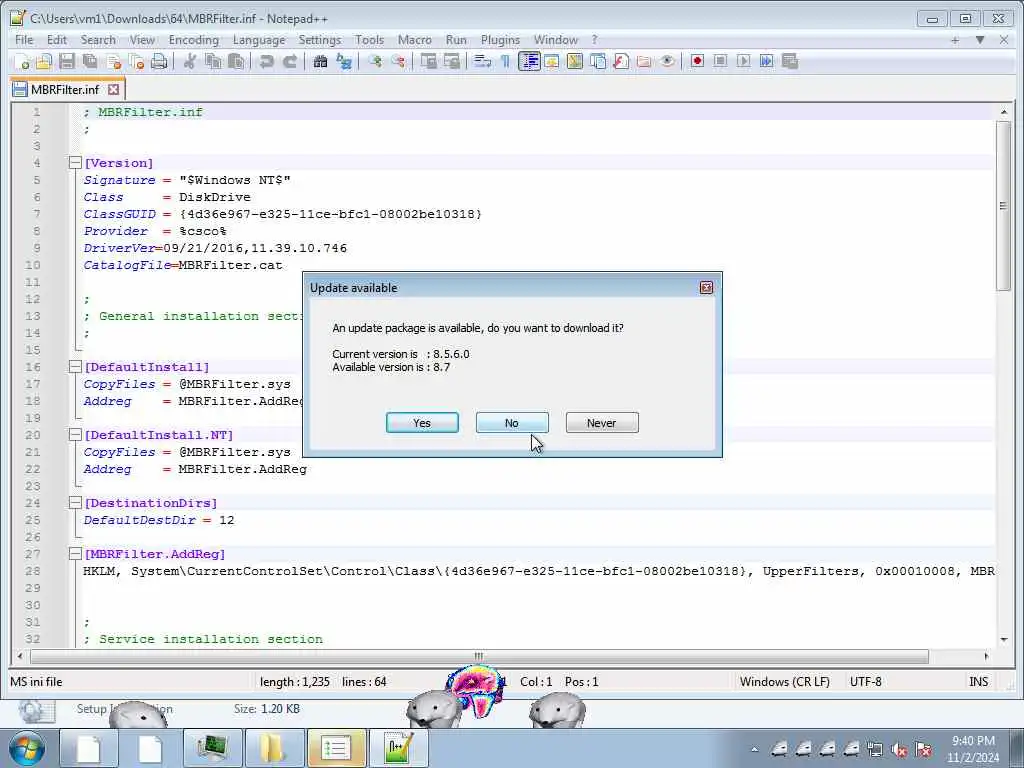The width and height of the screenshot is (1024, 768).
Task: Click the Cut scissors icon
Action: 189,61
